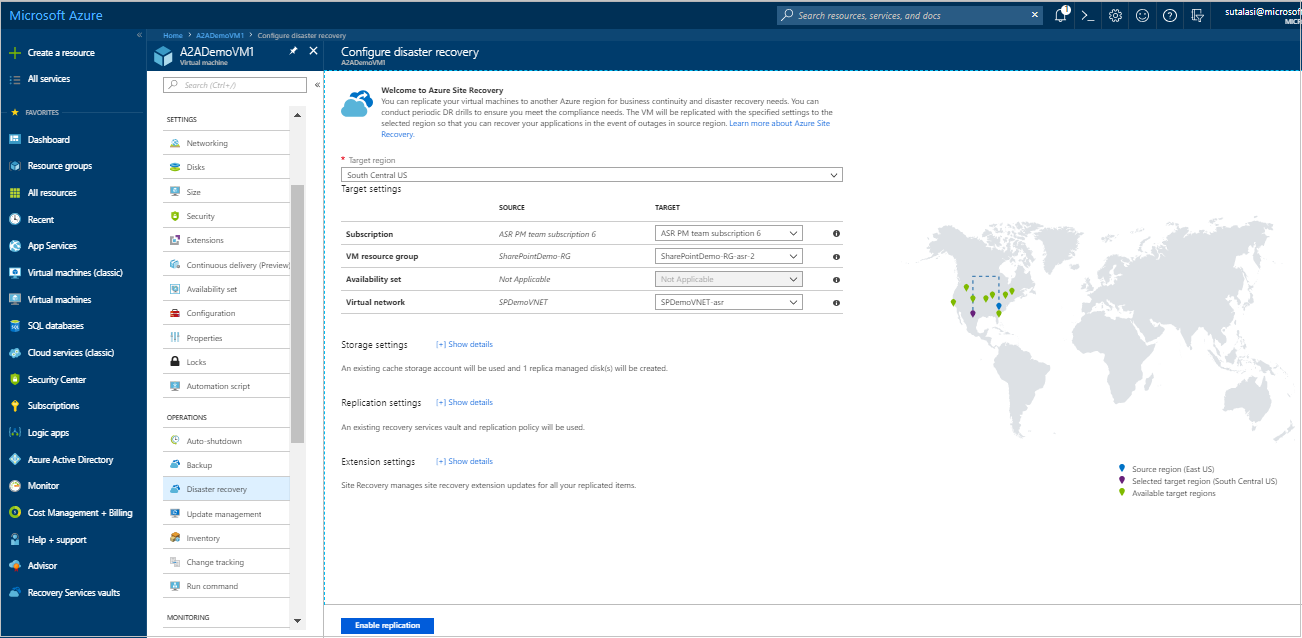Select Automation script in the VM menu
Viewport: 1302px width, 638px height.
[x=226, y=386]
